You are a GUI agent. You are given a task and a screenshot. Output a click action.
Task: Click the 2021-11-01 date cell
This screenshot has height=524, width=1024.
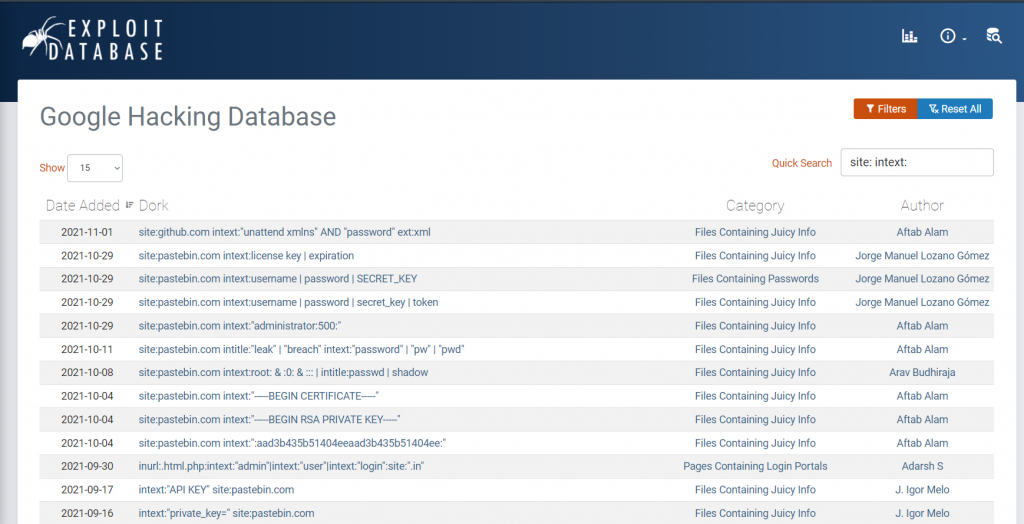(x=87, y=232)
